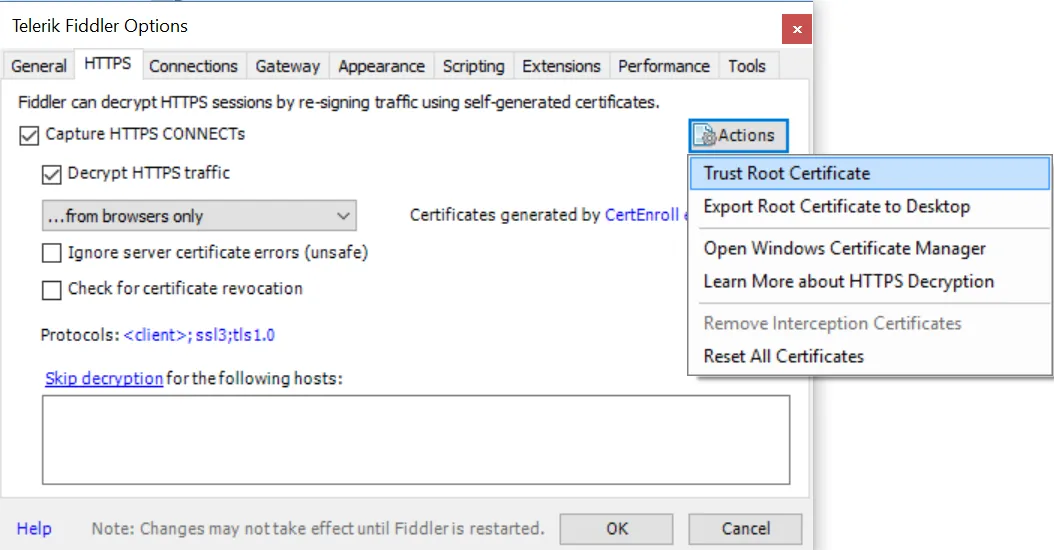1054x550 pixels.
Task: Click the protocols link '<client>; ssl3;tls1.0'
Action: point(199,335)
